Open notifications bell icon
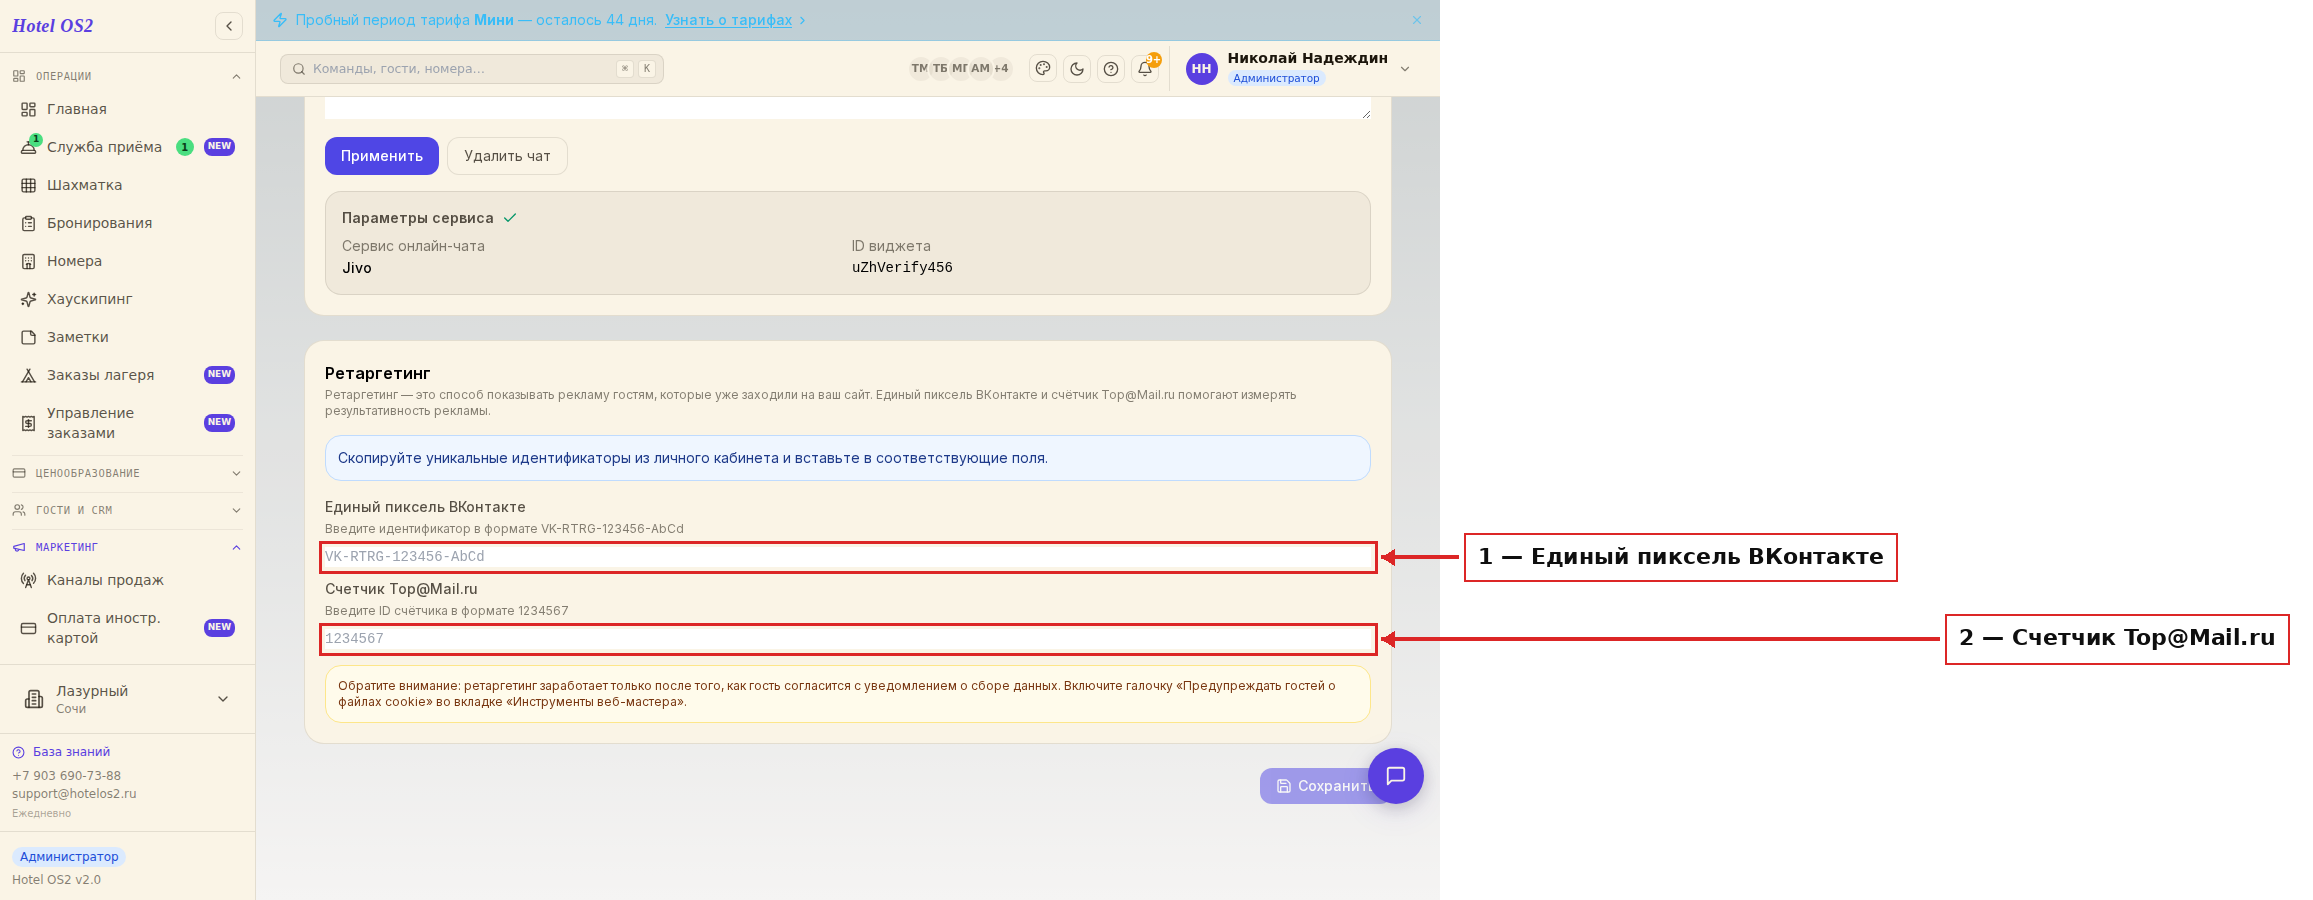The width and height of the screenshot is (2313, 900). (1145, 69)
